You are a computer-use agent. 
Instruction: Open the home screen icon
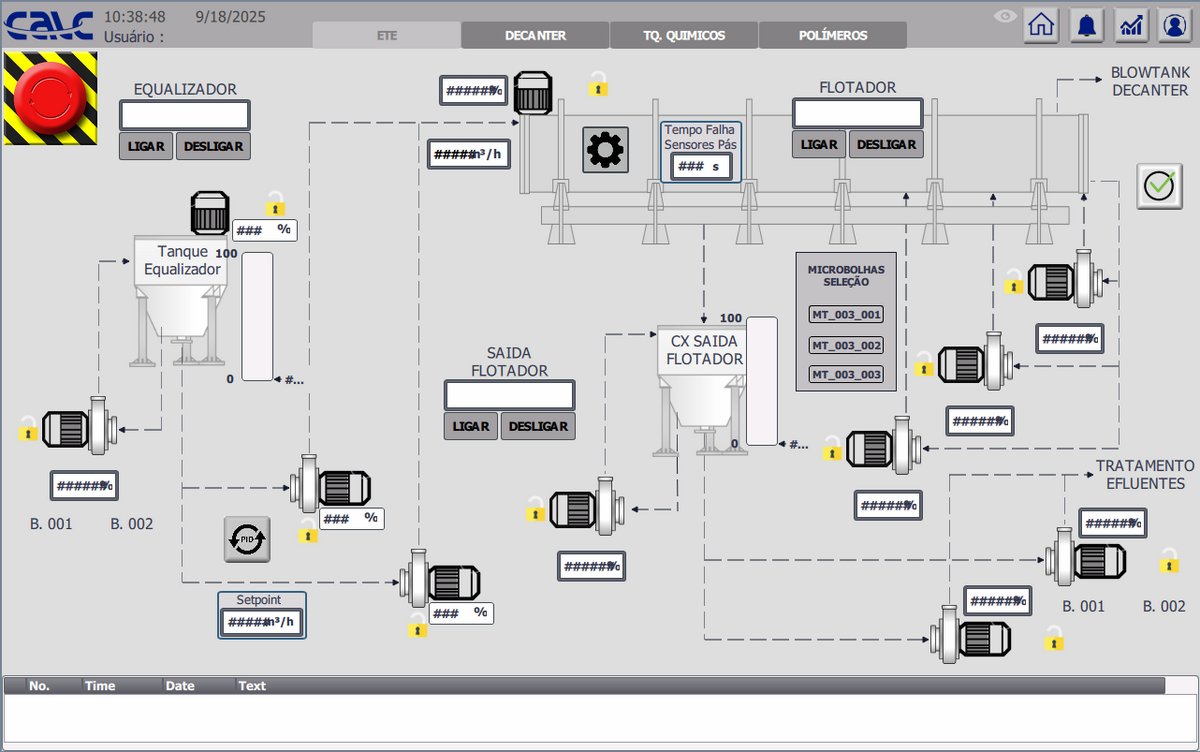[1041, 25]
